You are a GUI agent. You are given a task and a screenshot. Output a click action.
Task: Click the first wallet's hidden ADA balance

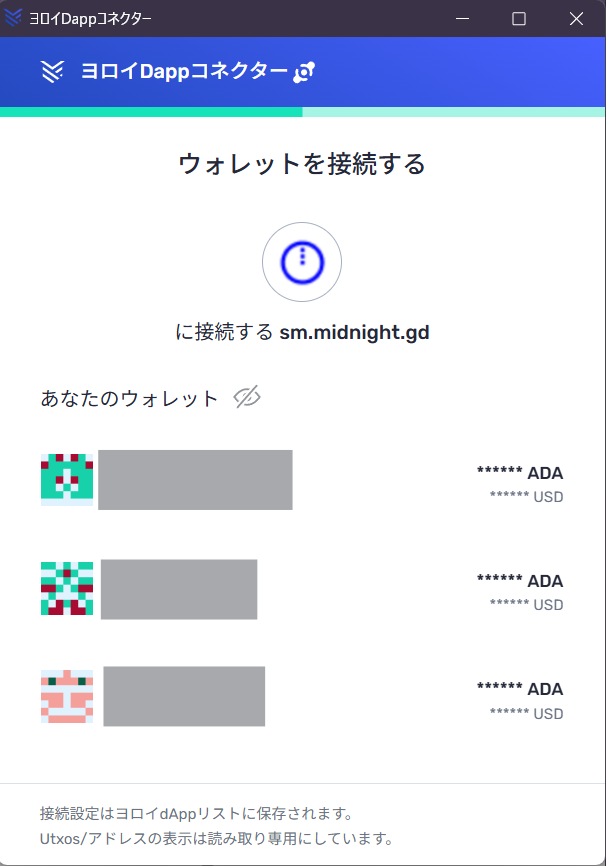(x=520, y=472)
